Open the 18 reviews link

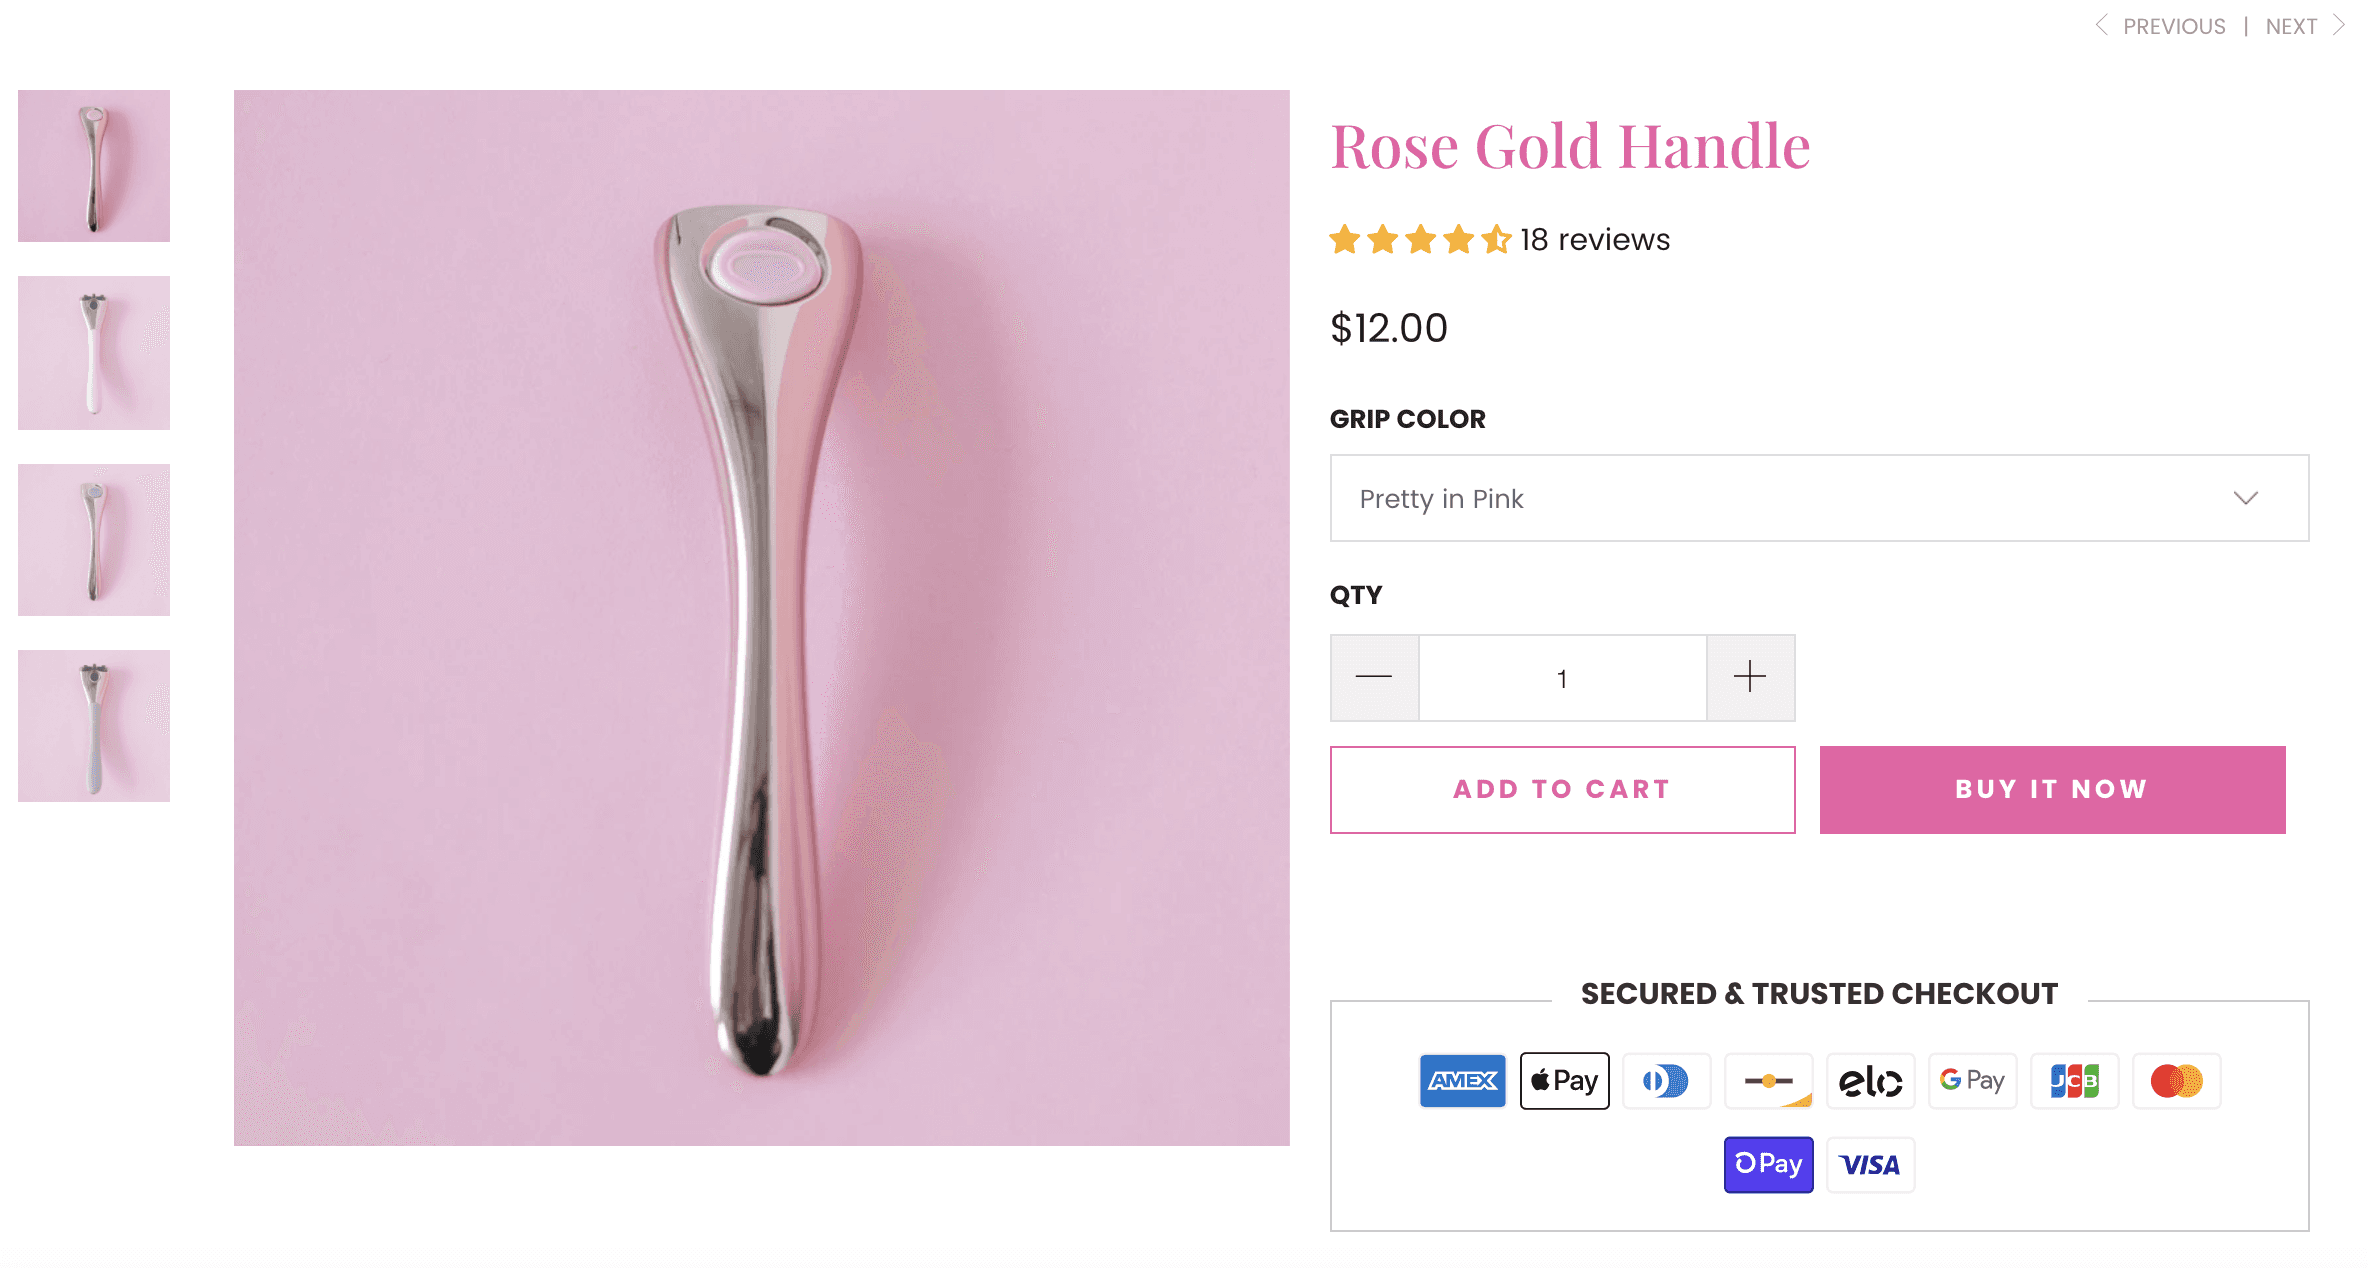[1594, 240]
